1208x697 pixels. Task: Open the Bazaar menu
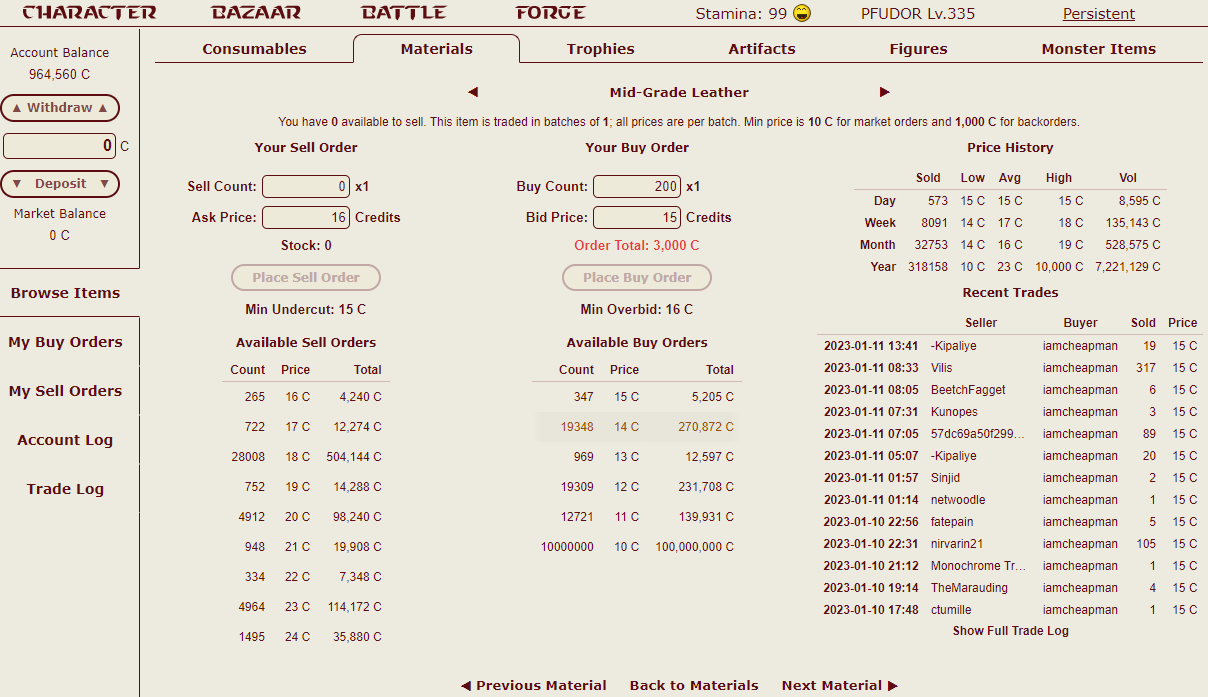coord(256,13)
